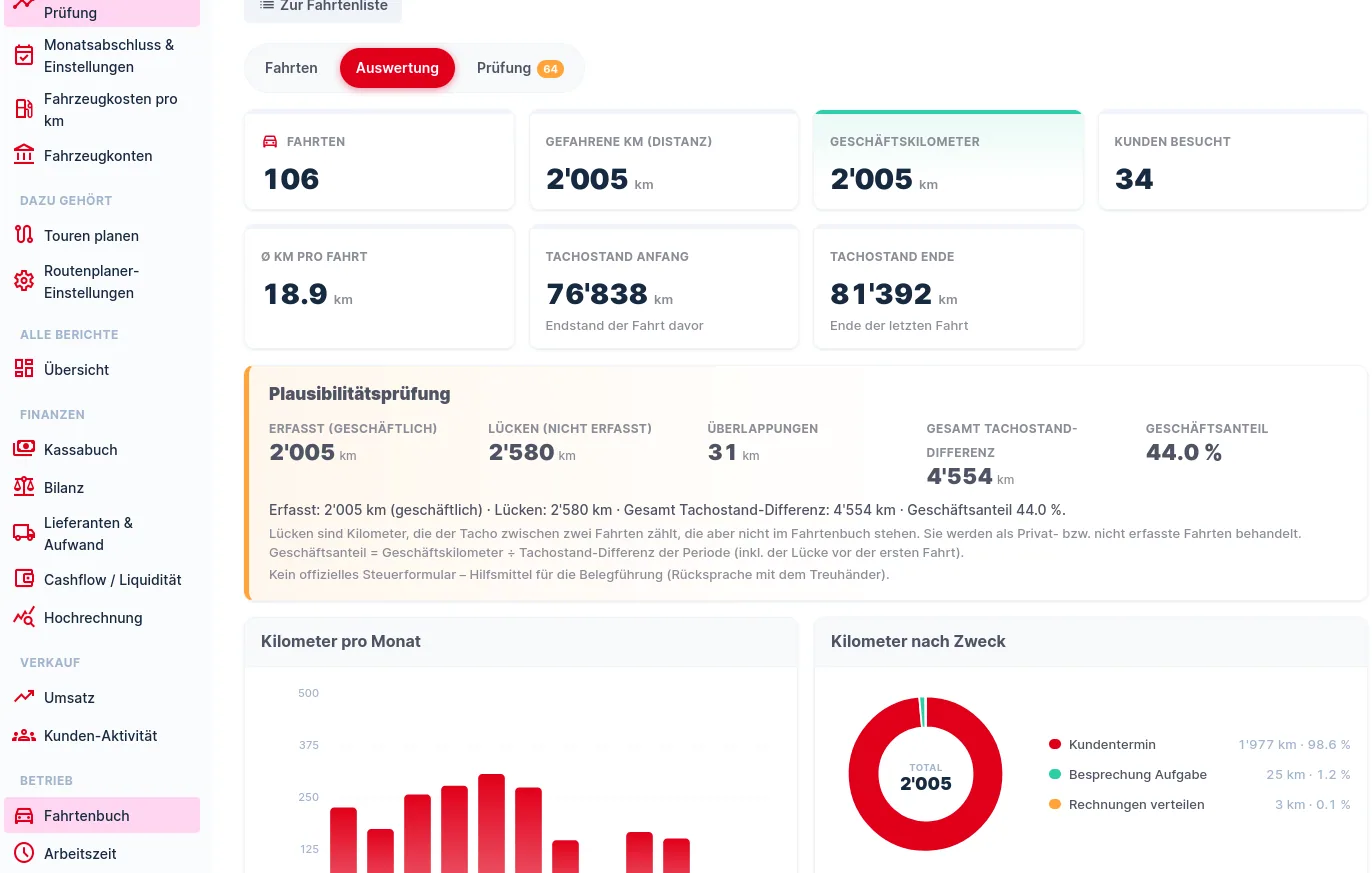Click the people icon beside Kunden-Aktivität
Viewport: 1372px width, 873px height.
pyautogui.click(x=24, y=735)
